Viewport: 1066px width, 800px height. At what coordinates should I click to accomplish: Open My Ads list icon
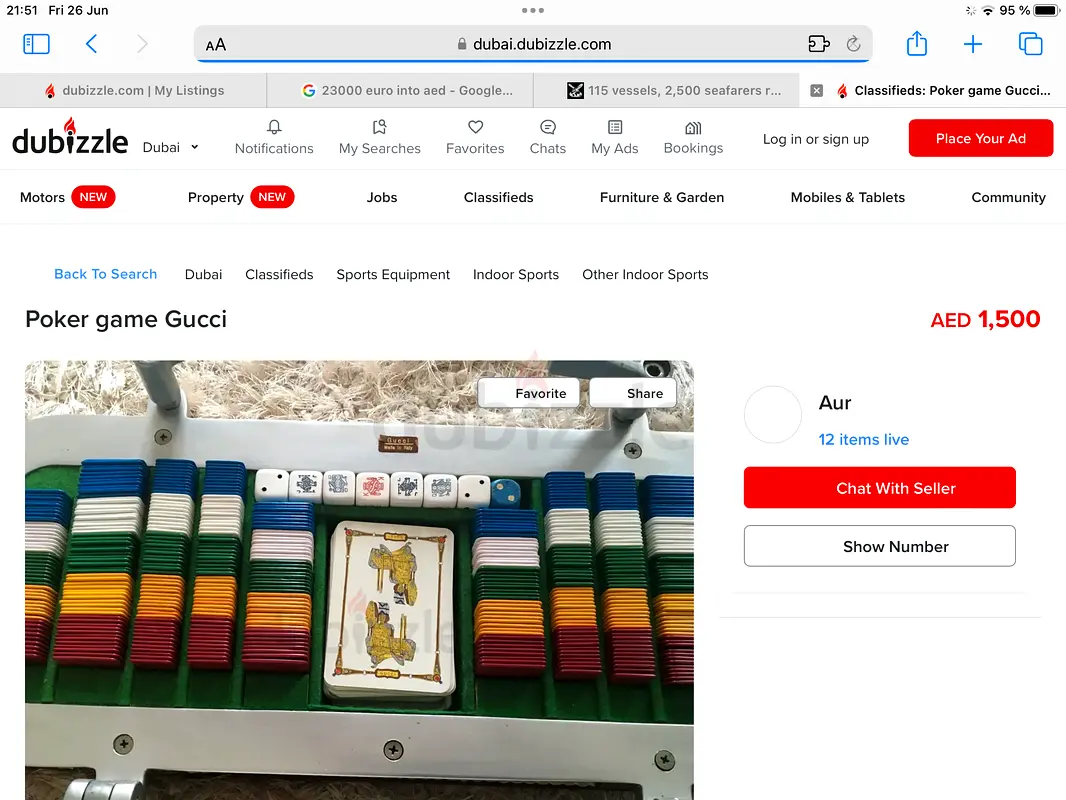click(615, 138)
